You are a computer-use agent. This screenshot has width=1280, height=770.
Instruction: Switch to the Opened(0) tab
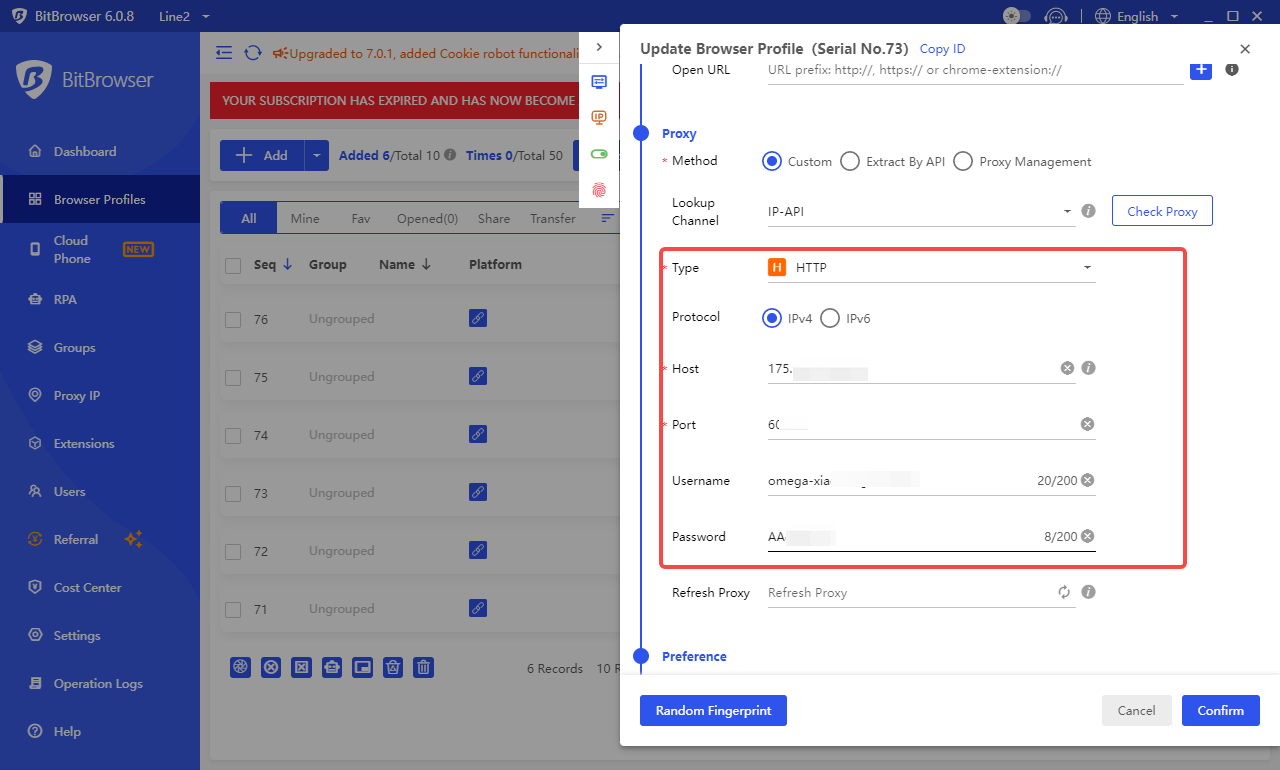[427, 218]
